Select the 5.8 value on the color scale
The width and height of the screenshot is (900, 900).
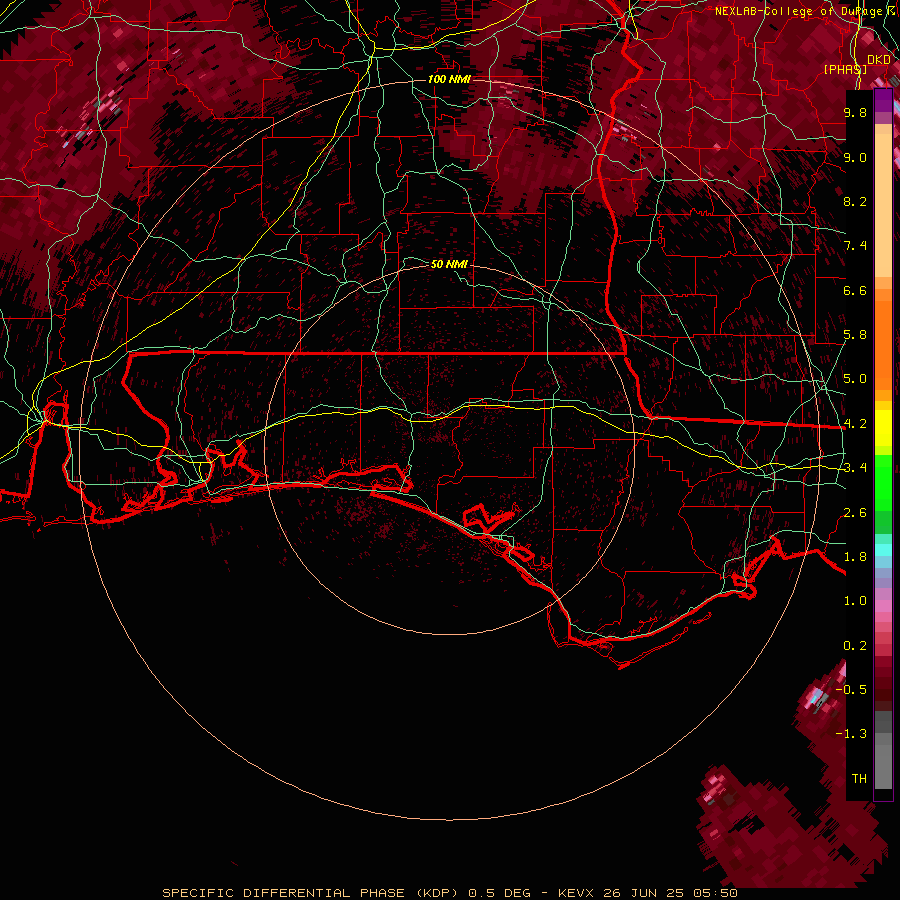[x=855, y=335]
